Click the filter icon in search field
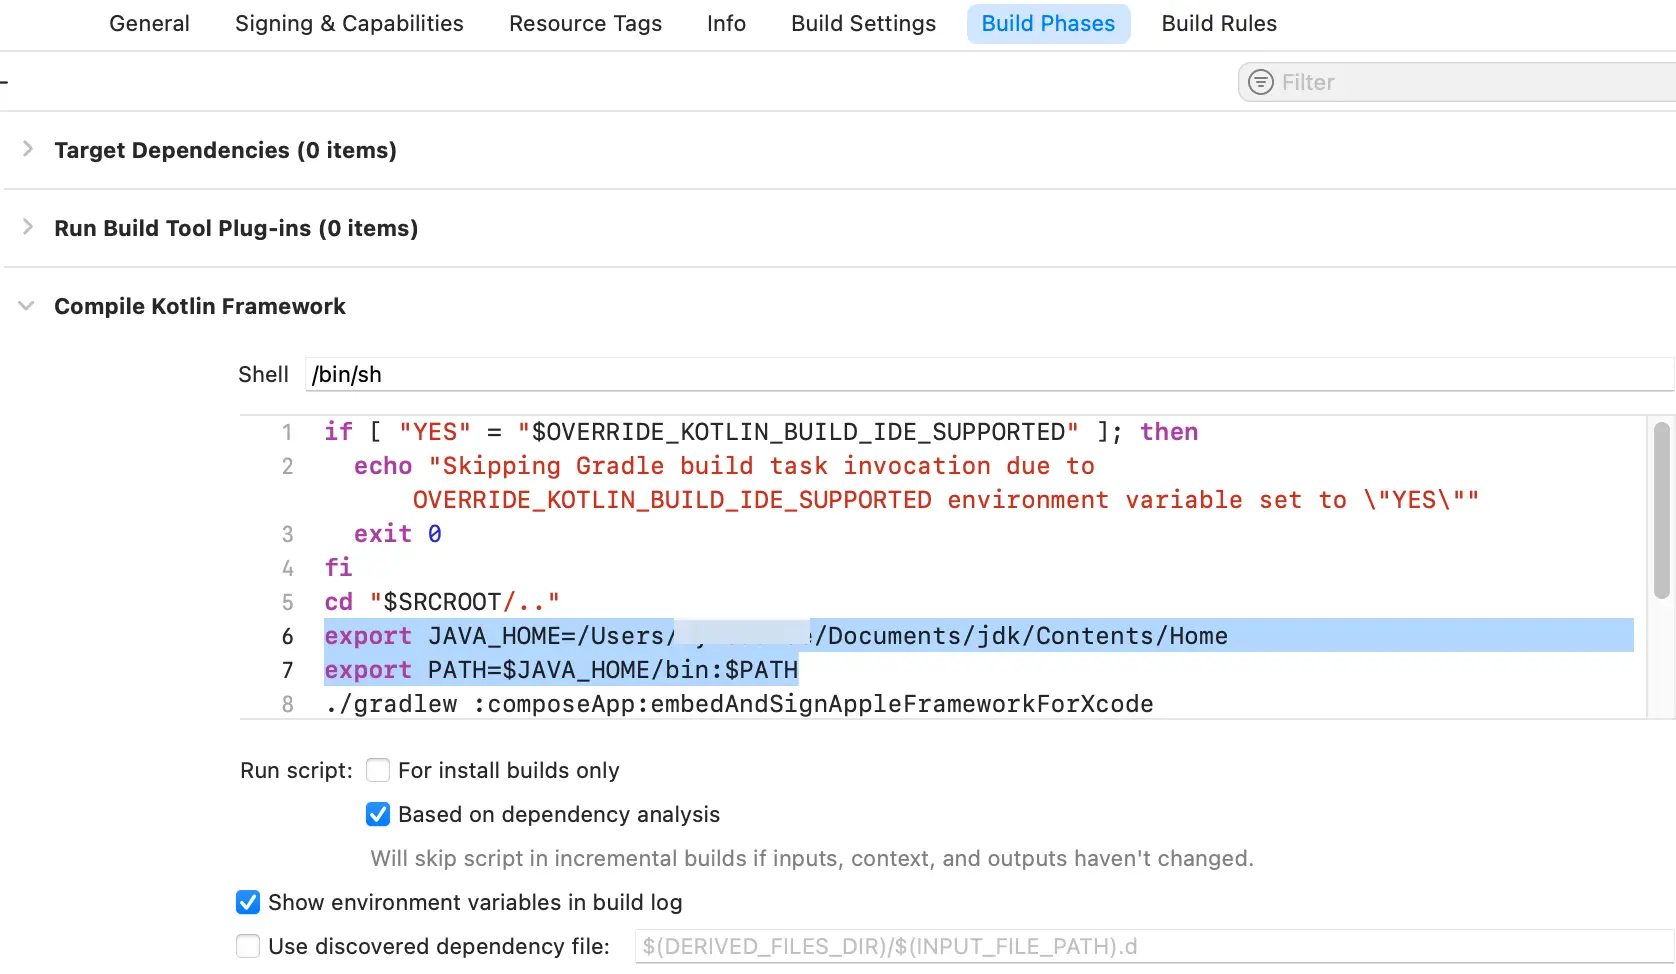 [x=1261, y=82]
